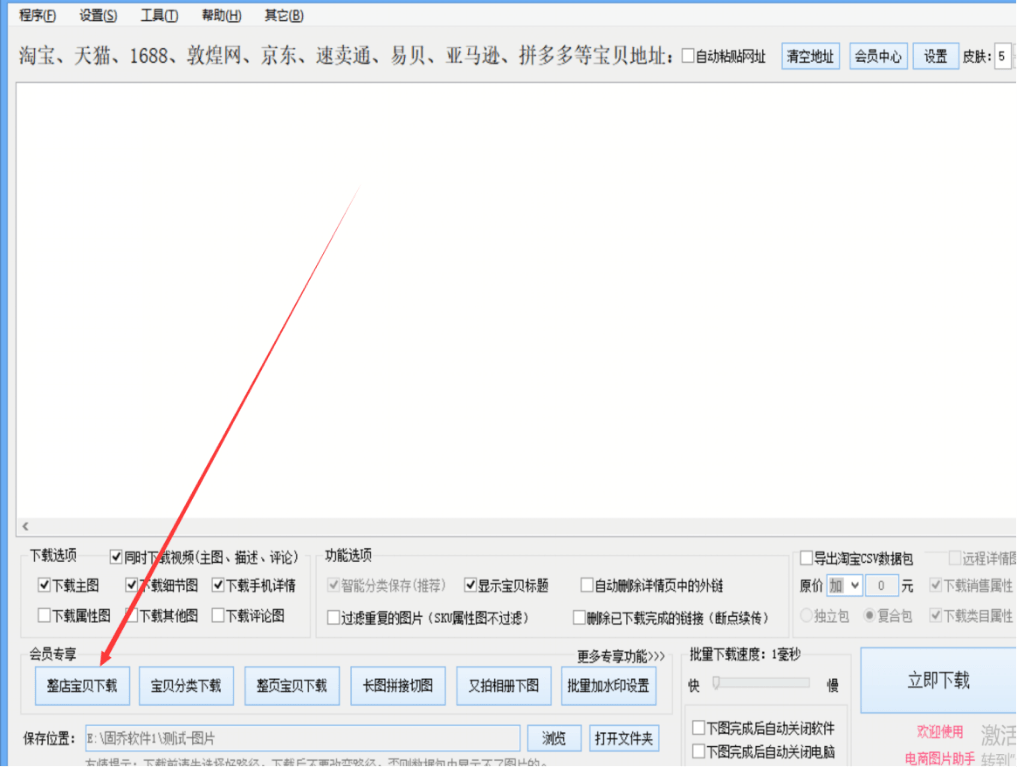This screenshot has width=1017, height=767.
Task: Open the 帮助(H) menu
Action: [221, 15]
